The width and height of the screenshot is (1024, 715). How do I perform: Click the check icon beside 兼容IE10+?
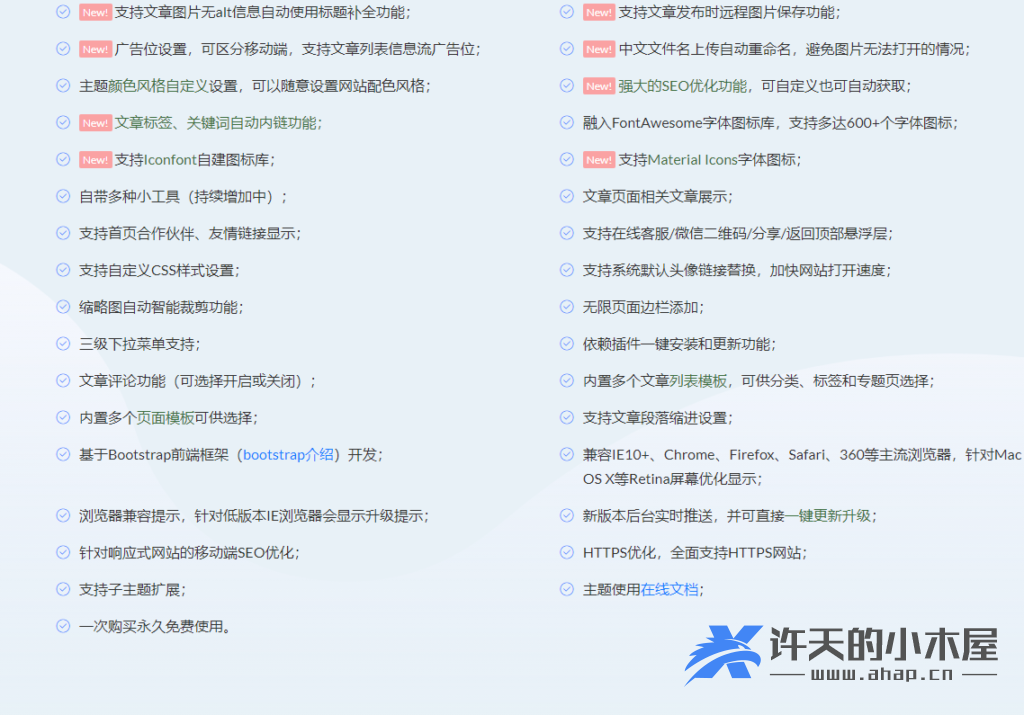567,454
